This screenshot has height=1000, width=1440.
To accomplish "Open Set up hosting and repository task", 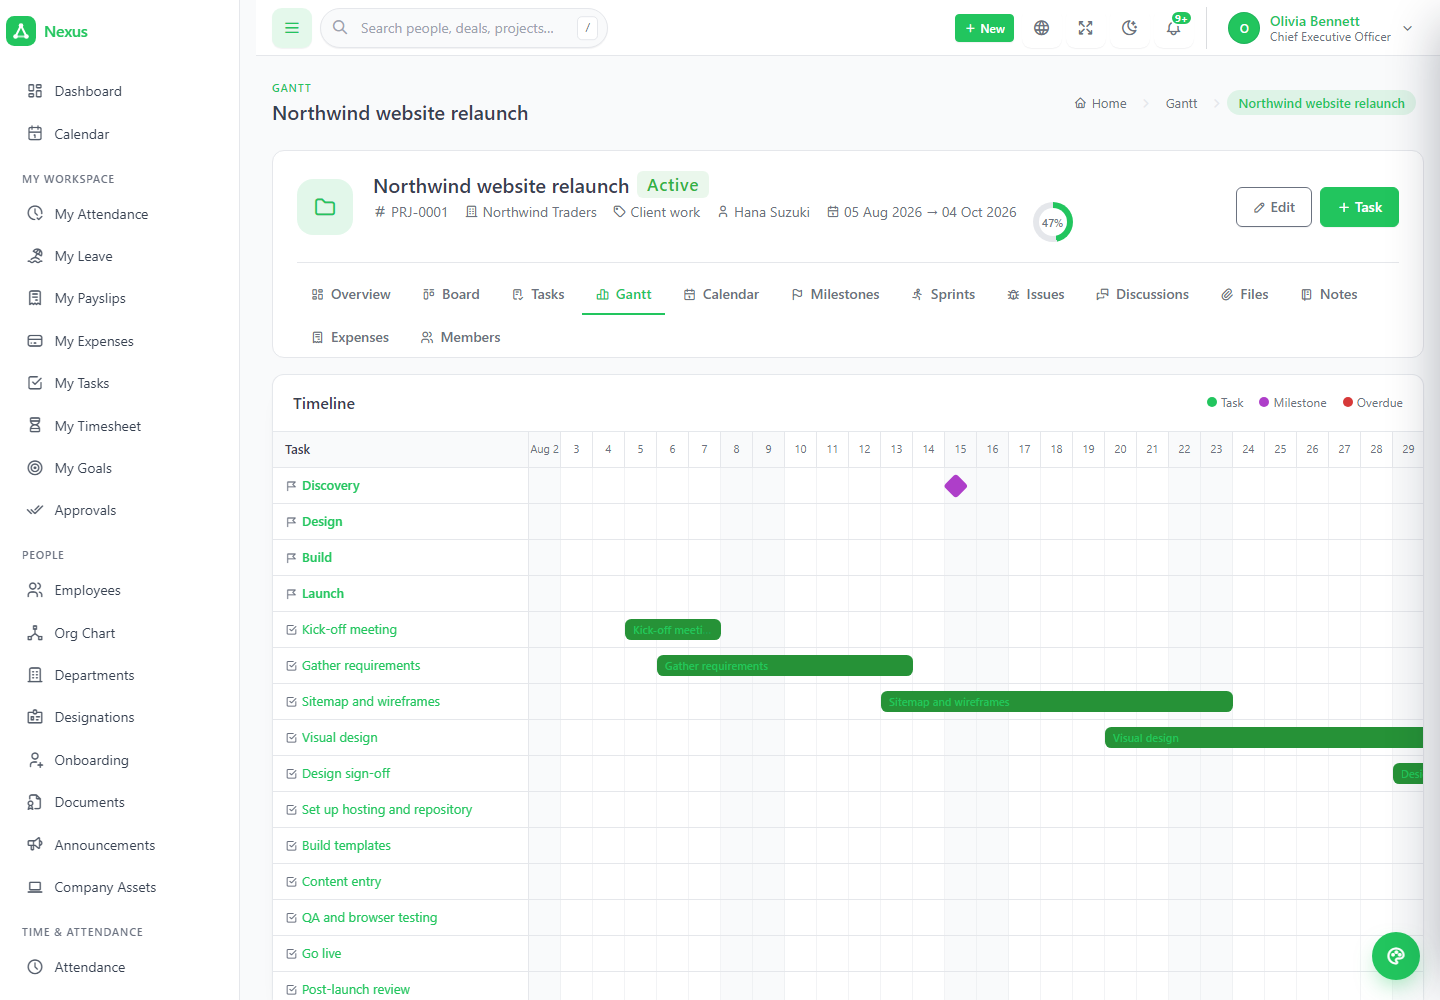I will tap(386, 810).
